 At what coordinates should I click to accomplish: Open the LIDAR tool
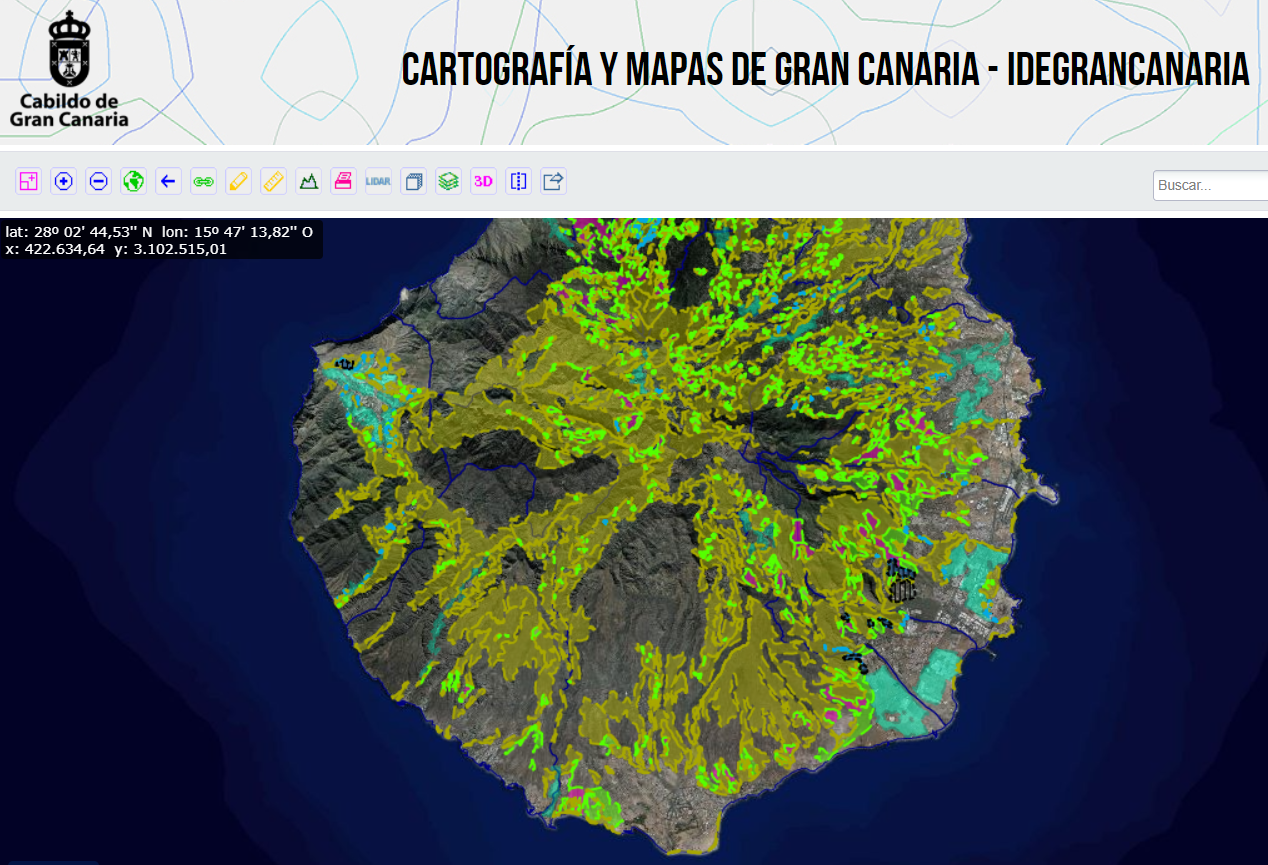378,181
